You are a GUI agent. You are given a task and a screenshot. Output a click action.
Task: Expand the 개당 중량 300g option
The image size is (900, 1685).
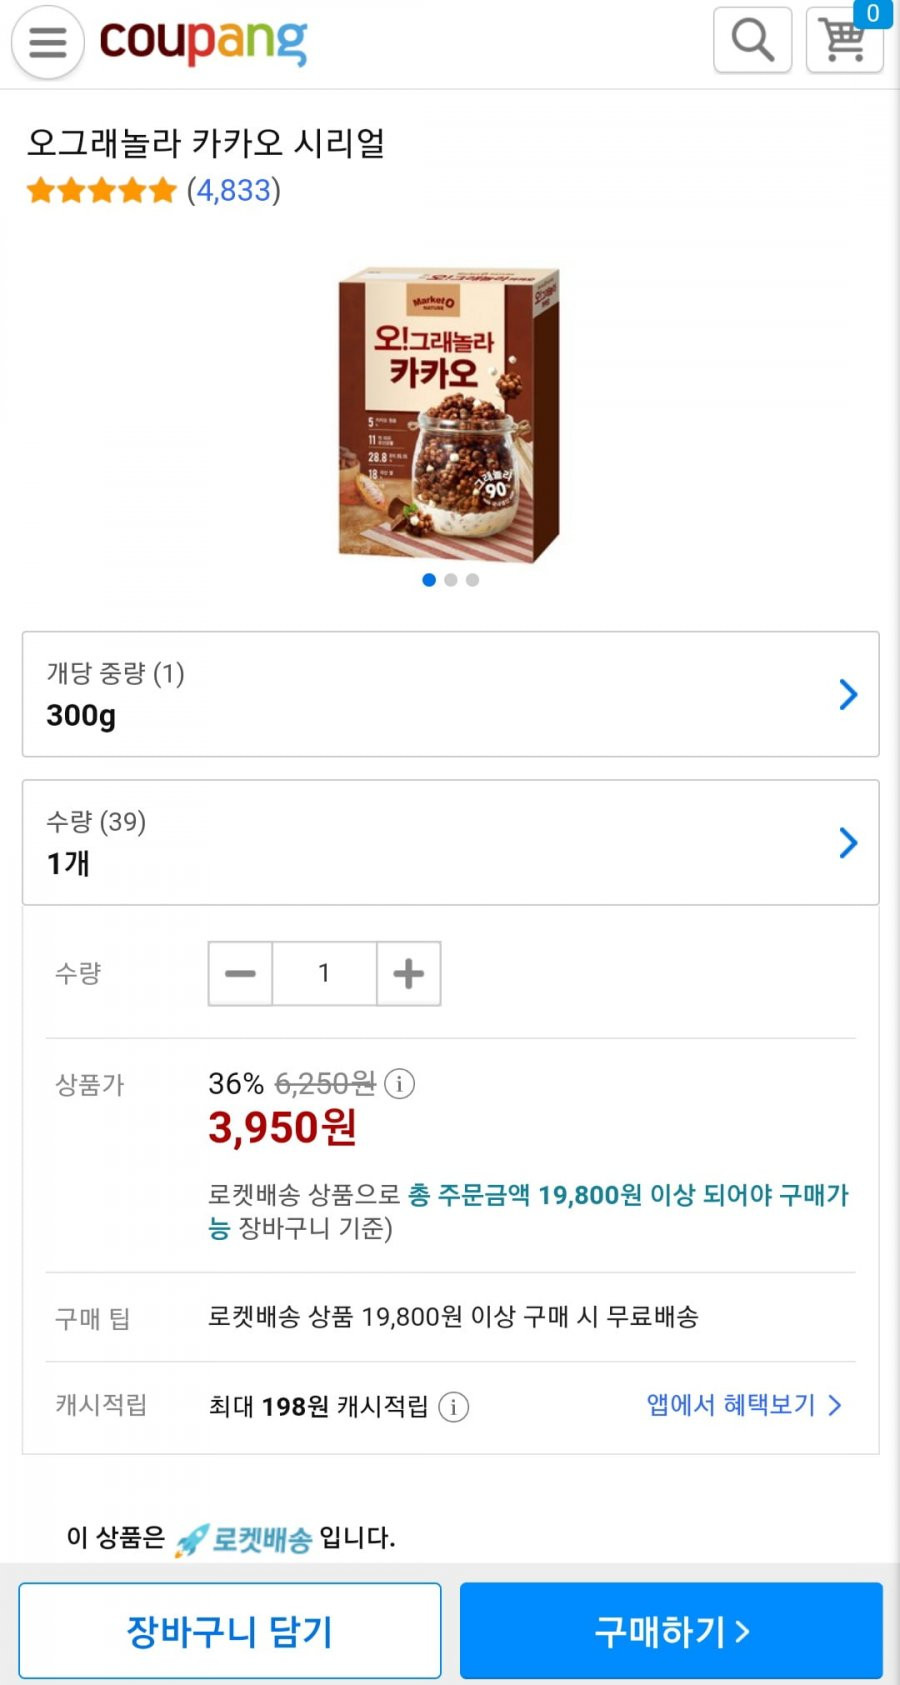pyautogui.click(x=450, y=694)
